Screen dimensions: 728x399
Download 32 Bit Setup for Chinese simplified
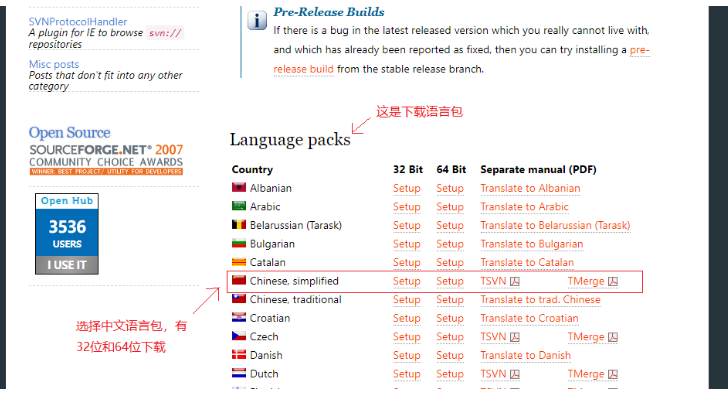click(x=407, y=281)
